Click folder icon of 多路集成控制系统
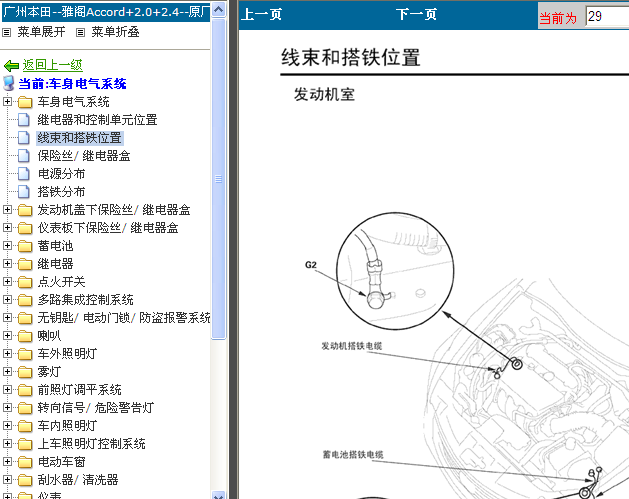629x499 pixels. (x=25, y=300)
